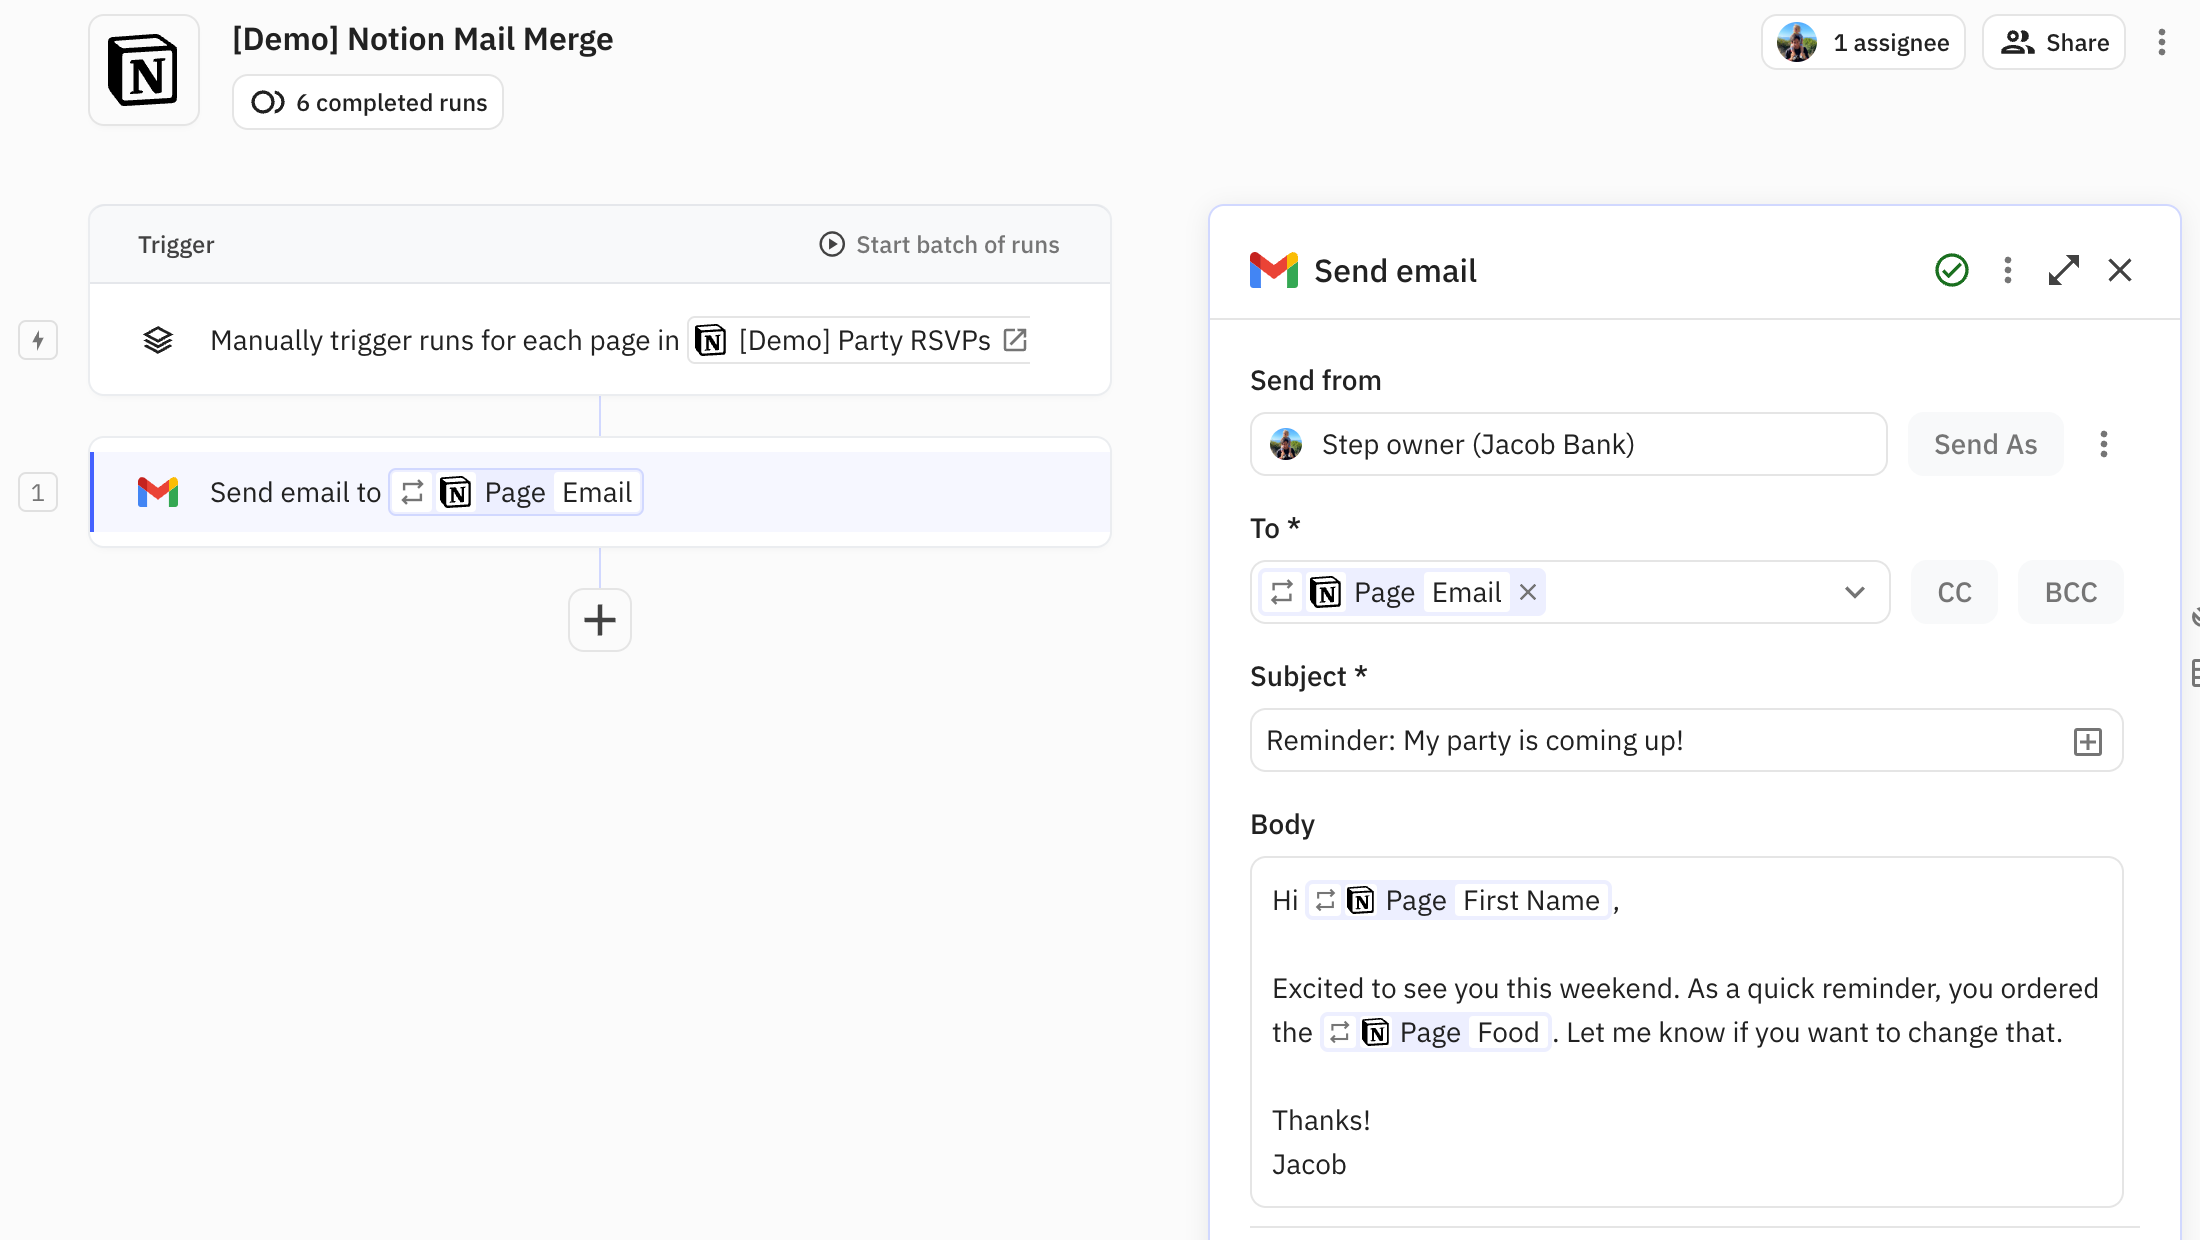Open Send from more options menu
Screen dimensions: 2200x1240
[2103, 444]
